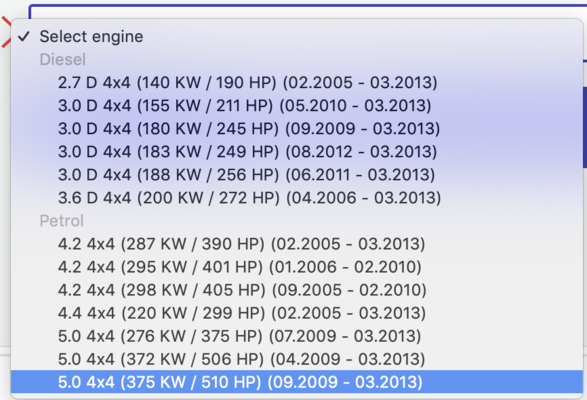Click the red X icon at left edge

(6, 32)
